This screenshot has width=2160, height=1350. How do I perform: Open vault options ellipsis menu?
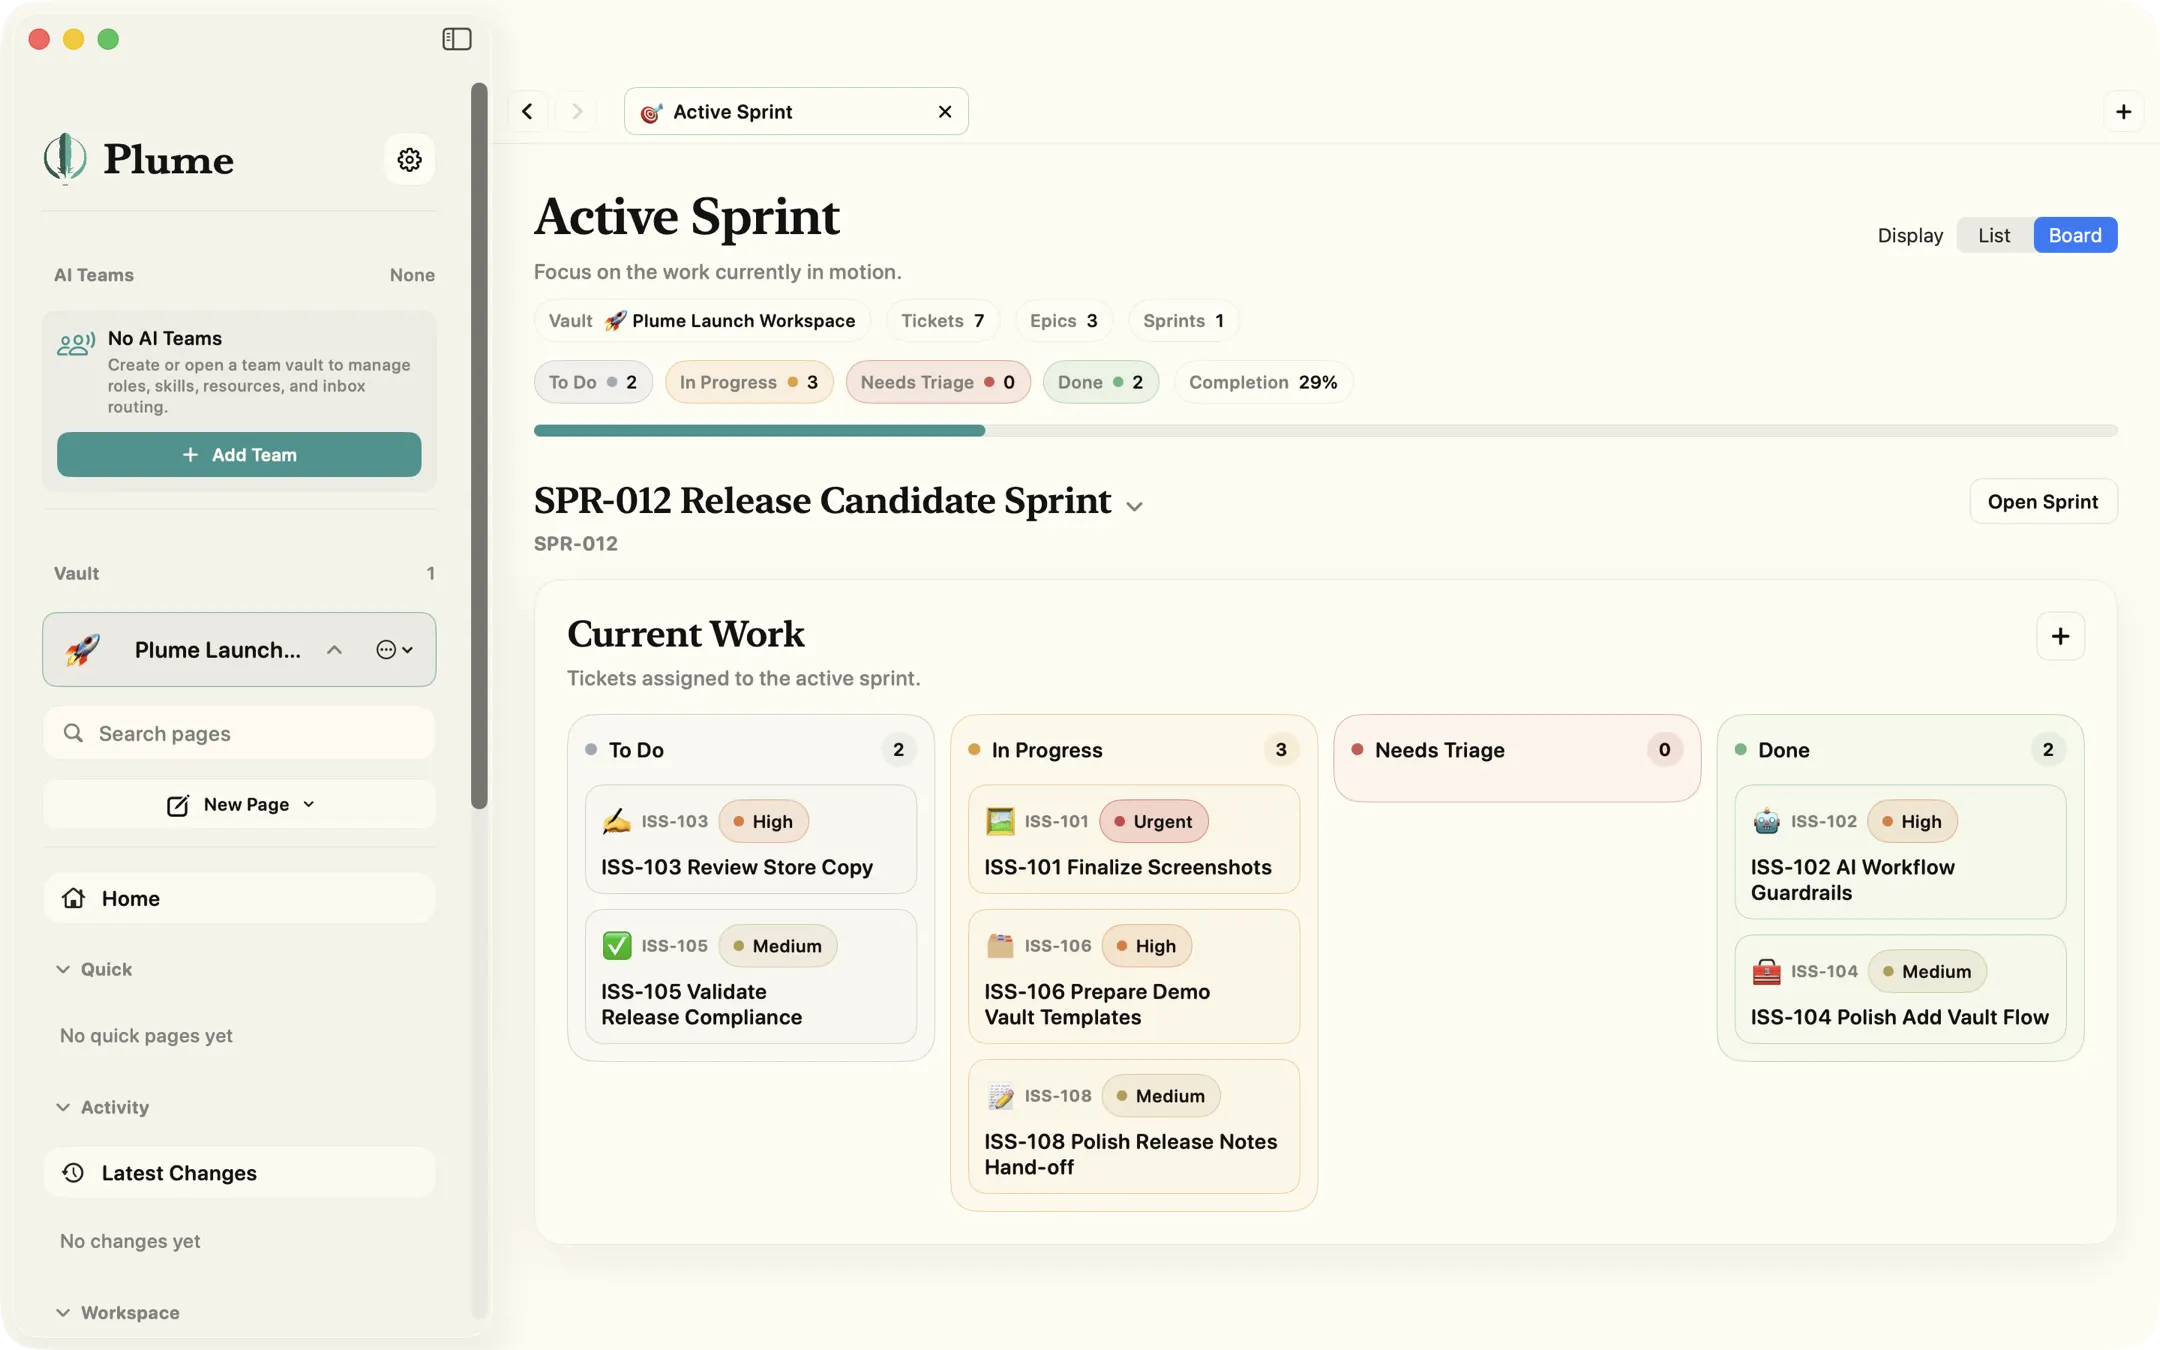[394, 650]
